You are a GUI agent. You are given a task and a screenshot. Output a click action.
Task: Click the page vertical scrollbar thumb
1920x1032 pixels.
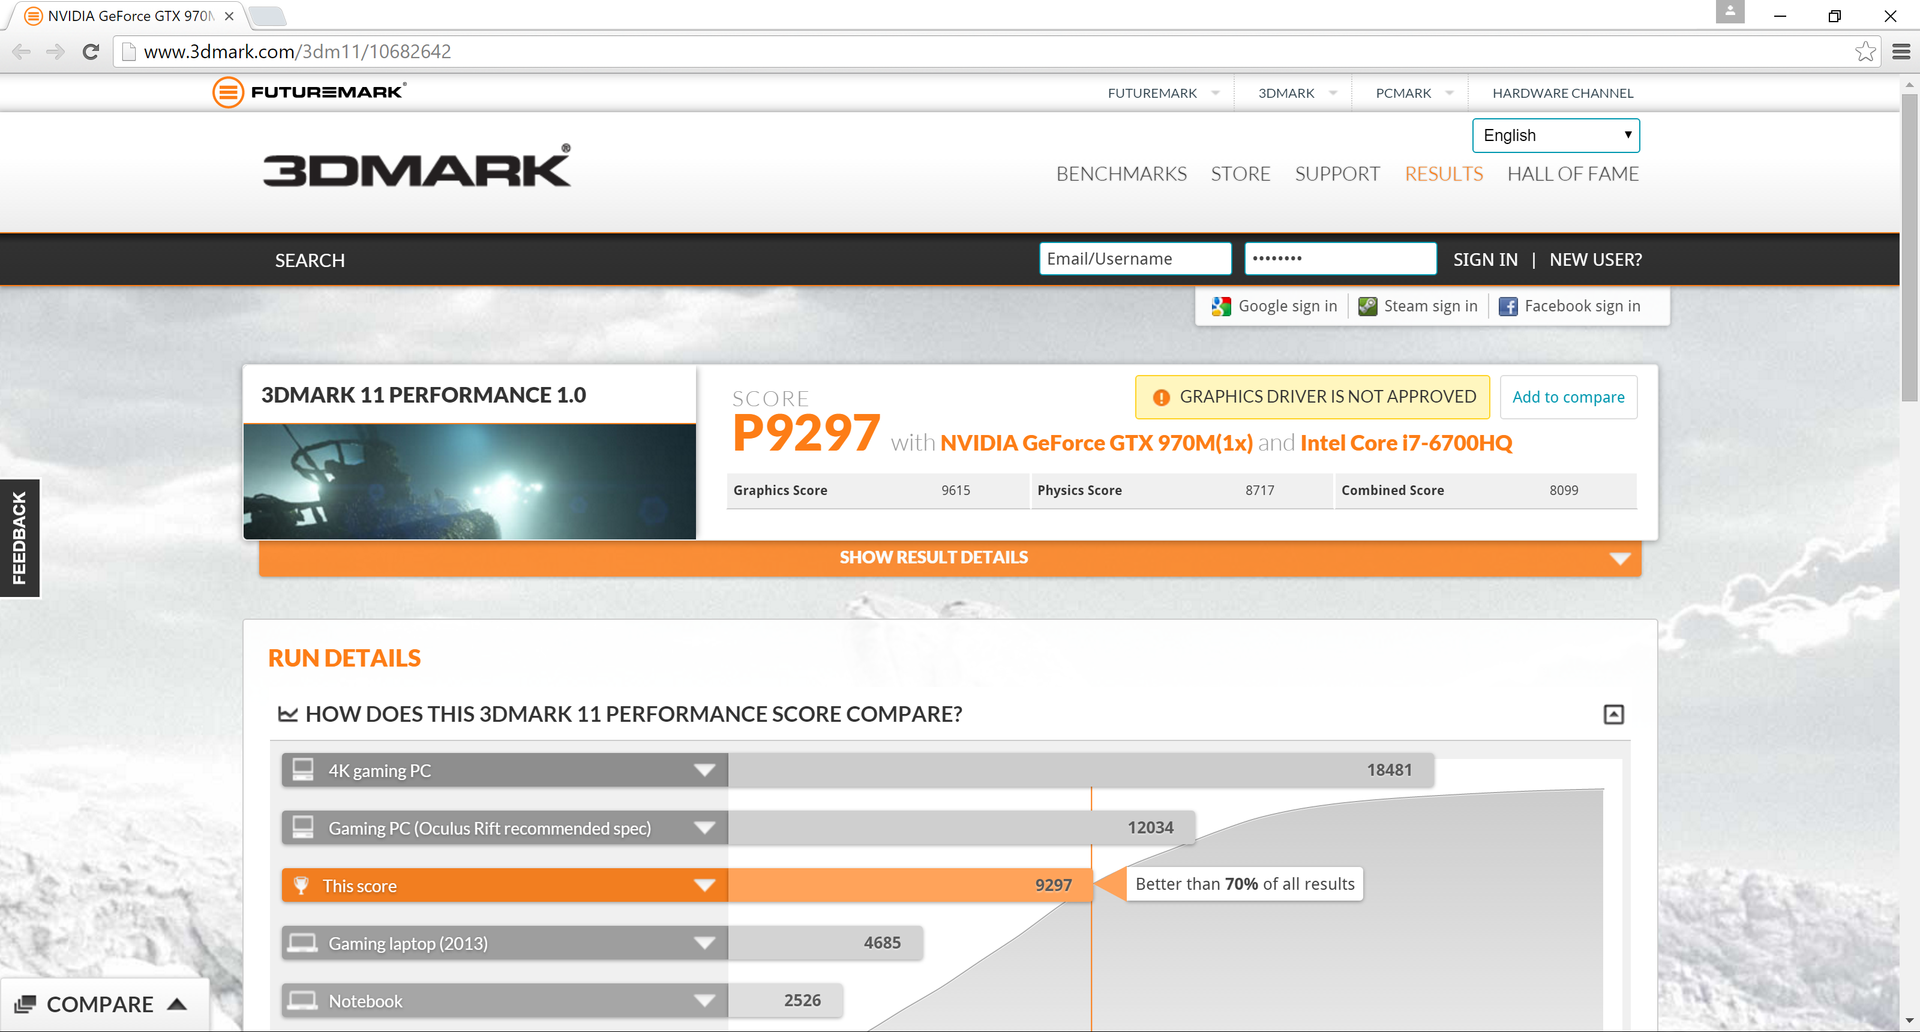click(1909, 248)
